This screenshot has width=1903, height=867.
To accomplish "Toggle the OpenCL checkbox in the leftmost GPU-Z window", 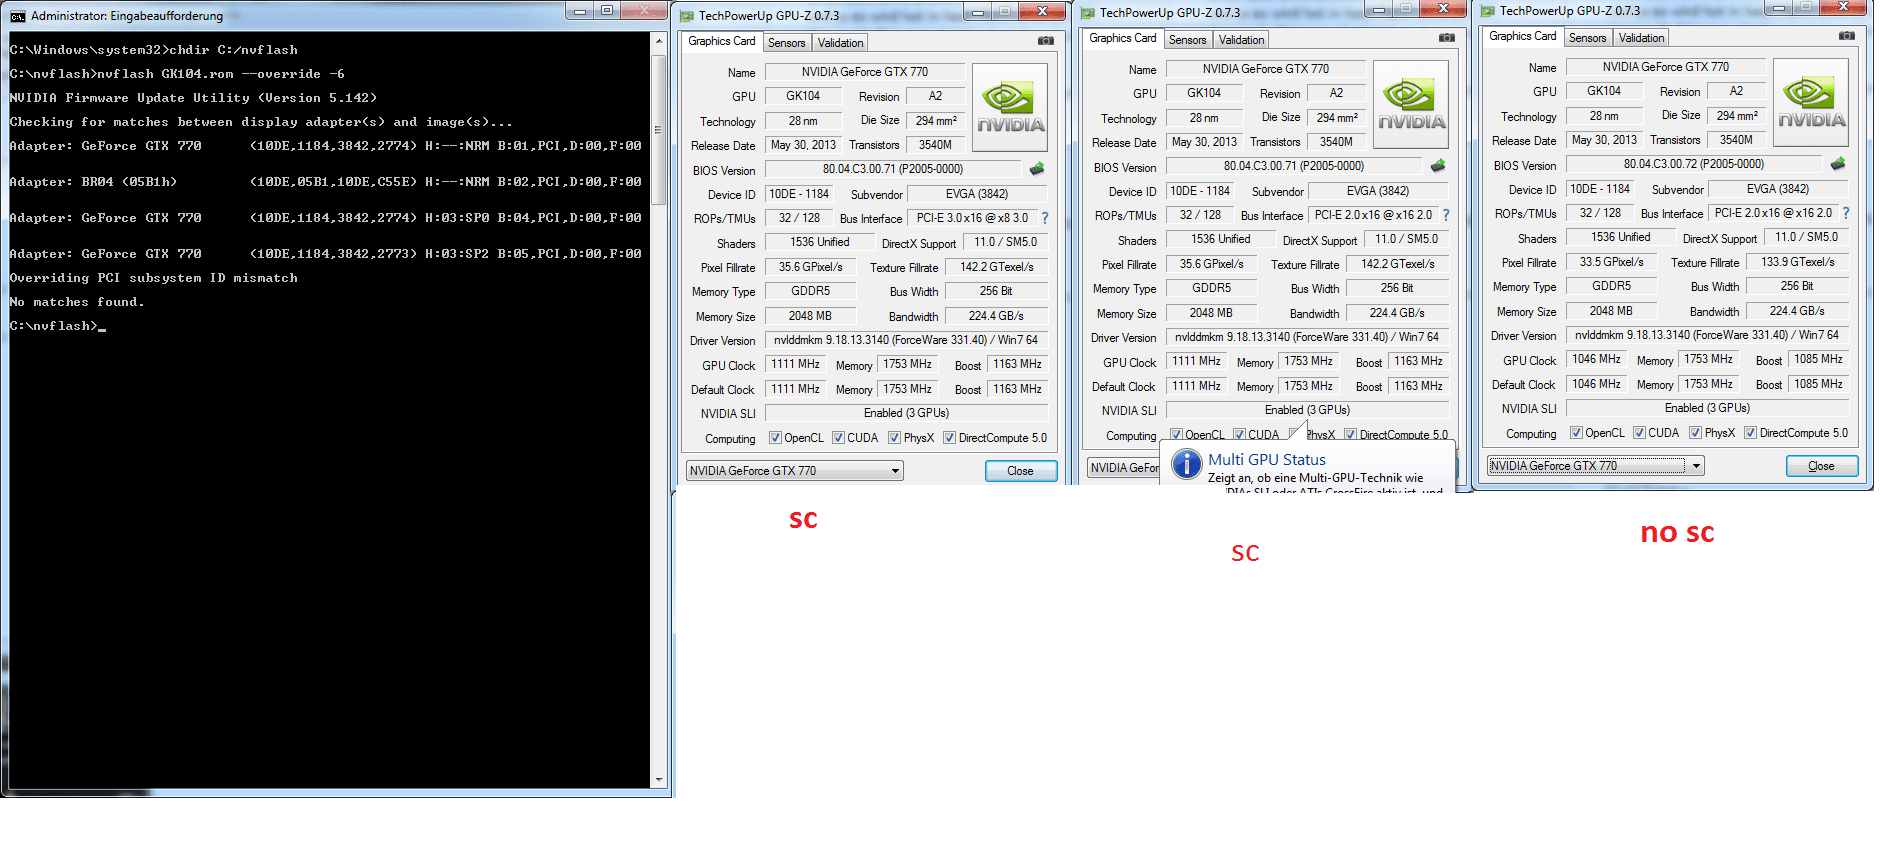I will pyautogui.click(x=775, y=438).
